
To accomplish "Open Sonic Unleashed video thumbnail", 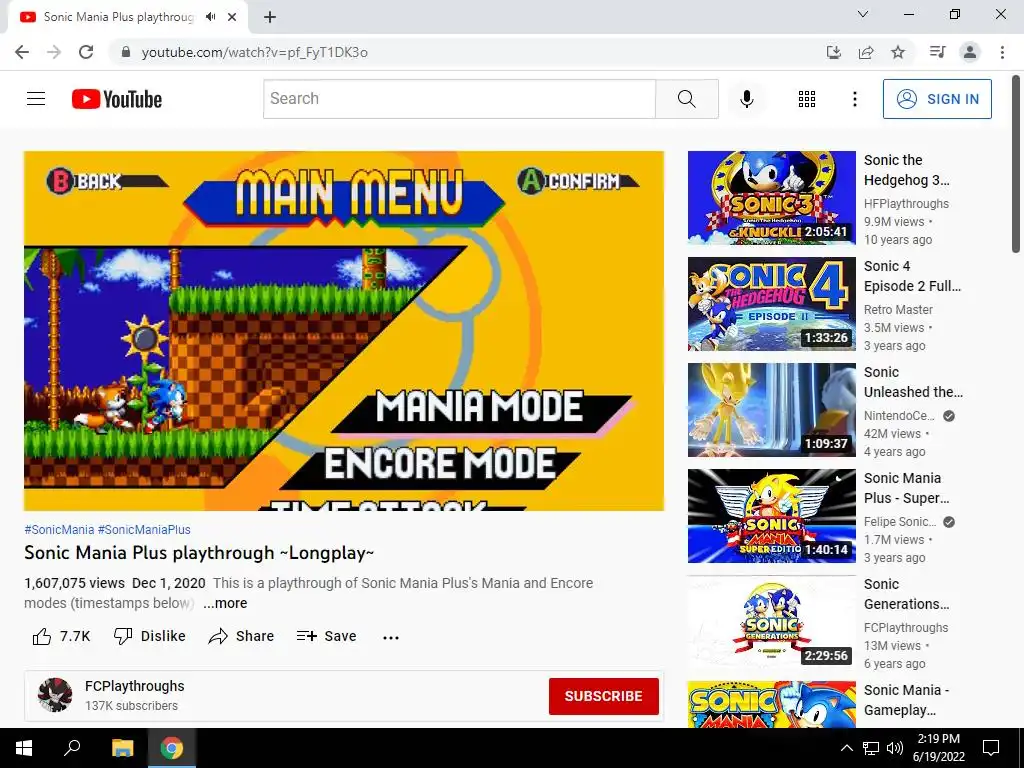I will click(x=771, y=409).
